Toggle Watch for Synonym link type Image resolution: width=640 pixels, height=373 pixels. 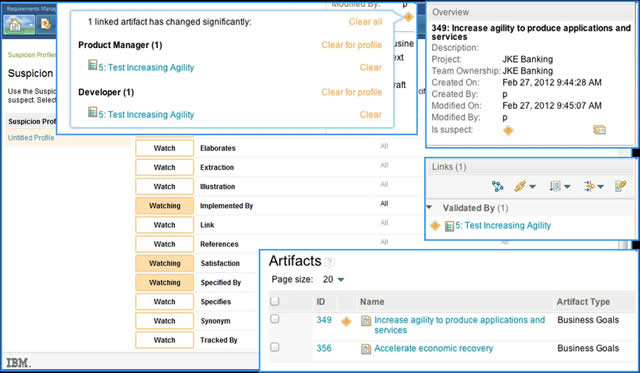(x=164, y=321)
